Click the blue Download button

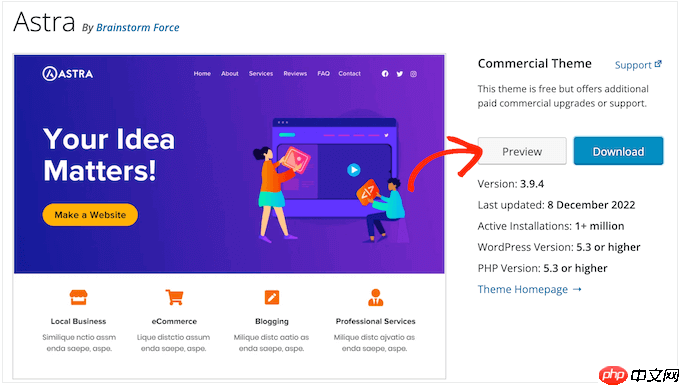tap(618, 151)
